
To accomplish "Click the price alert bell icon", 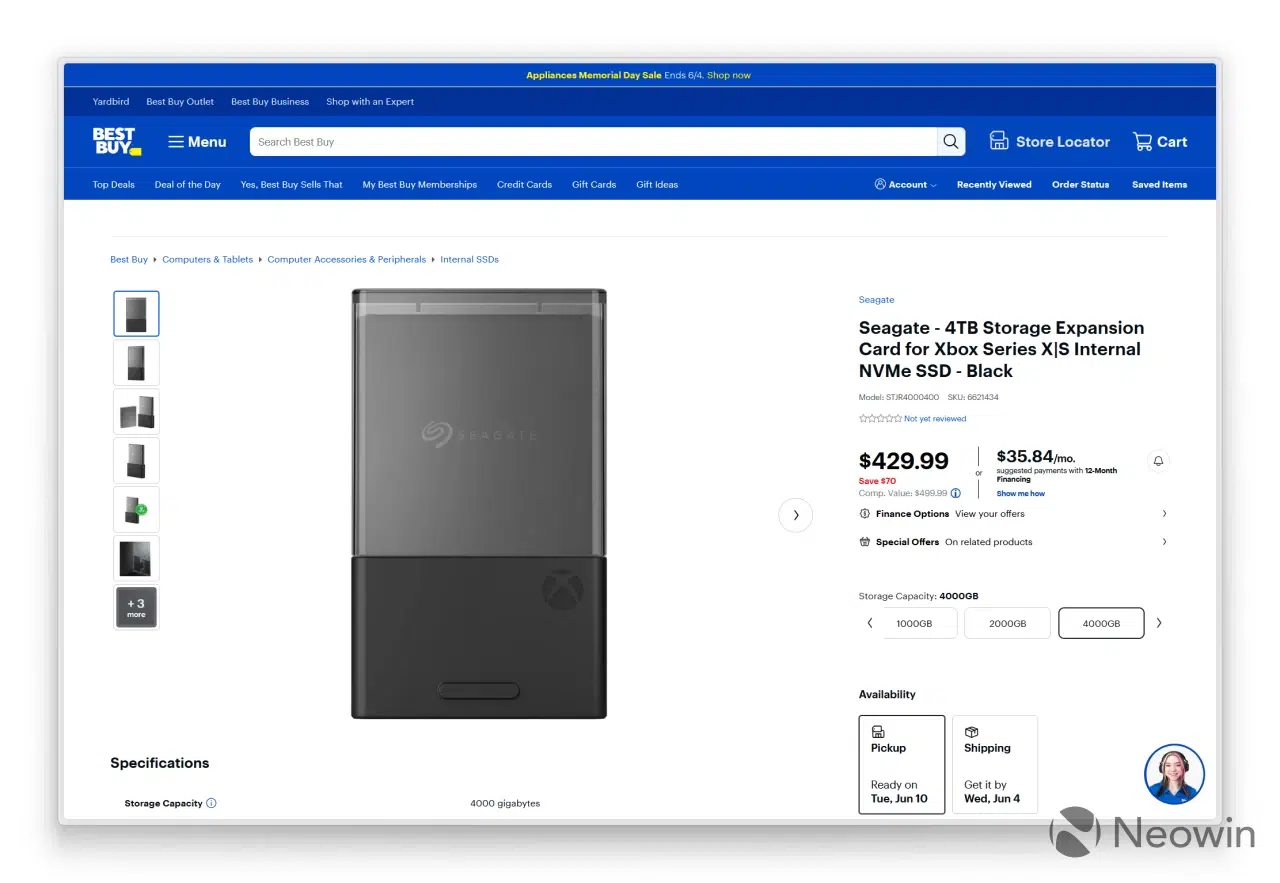I will 1158,461.
